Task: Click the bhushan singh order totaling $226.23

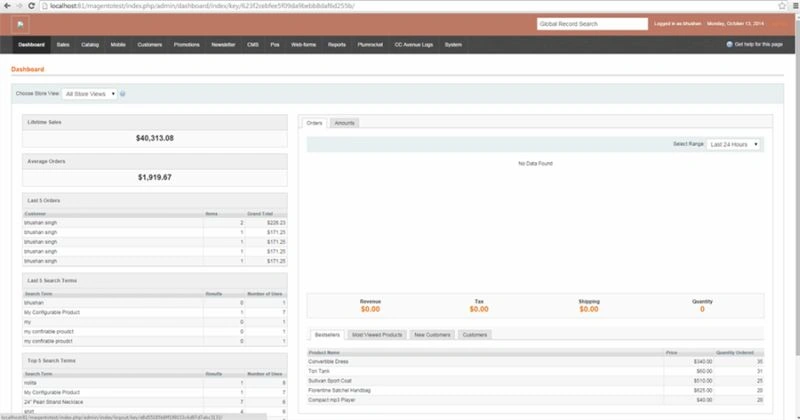Action: (x=155, y=223)
